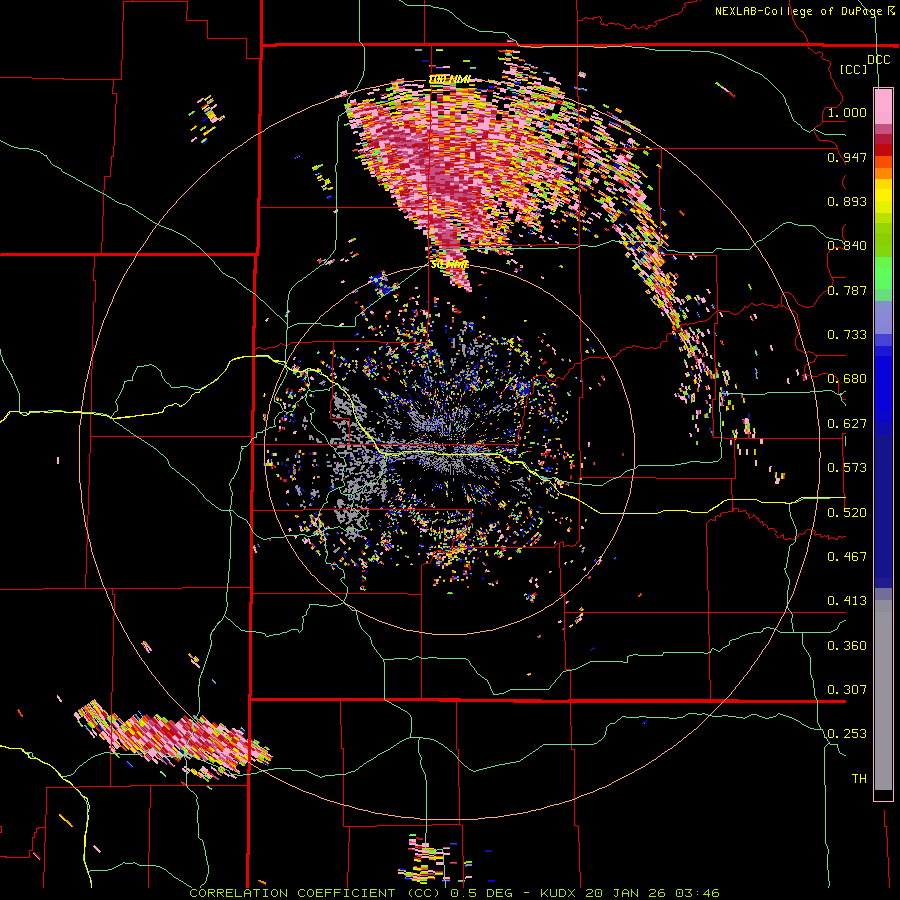Pick the gray segment of the color bar

tap(883, 695)
